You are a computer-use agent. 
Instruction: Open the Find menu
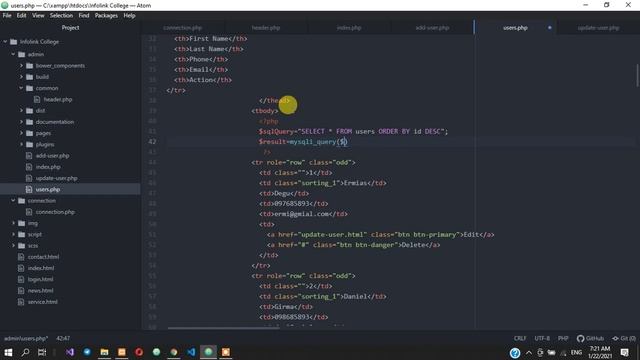84,16
